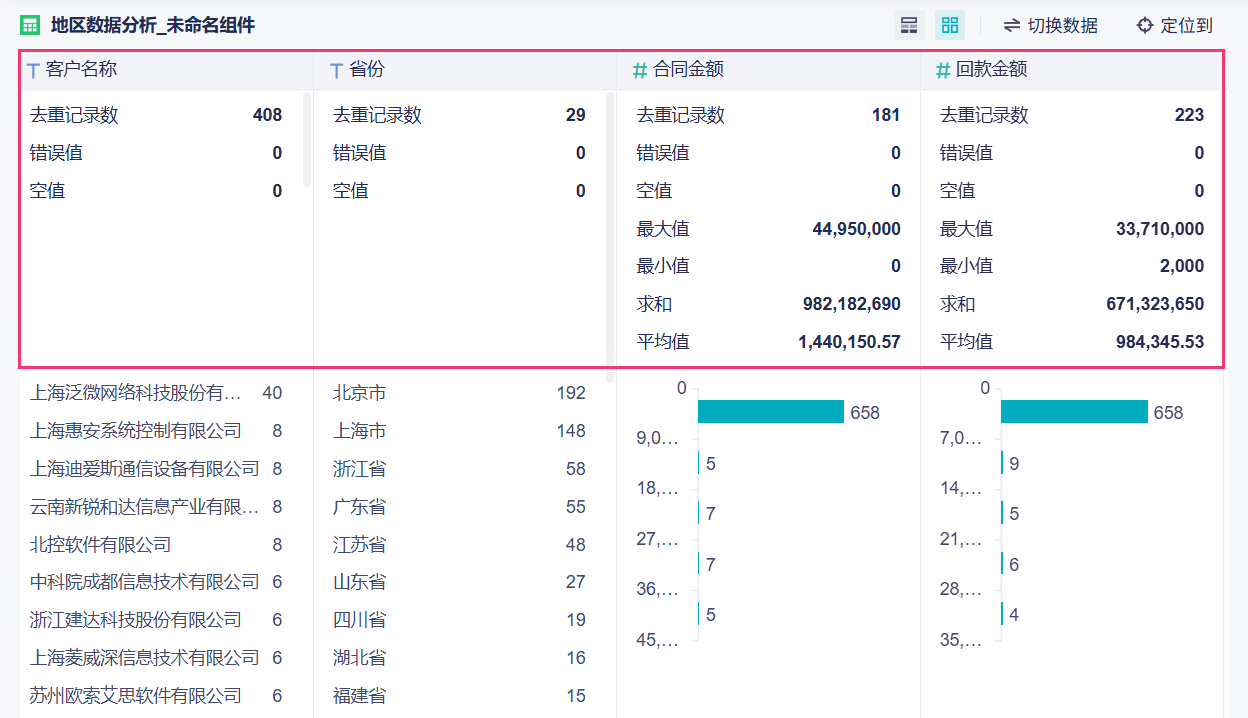
Task: Switch to table list view icon
Action: point(908,26)
